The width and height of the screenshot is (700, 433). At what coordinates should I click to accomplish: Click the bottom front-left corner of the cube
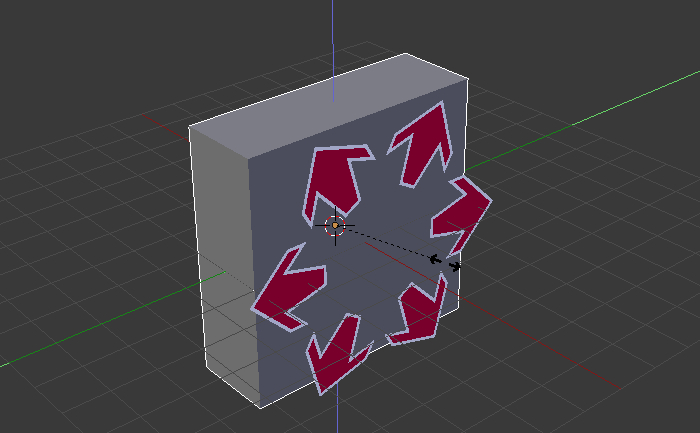pyautogui.click(x=263, y=408)
